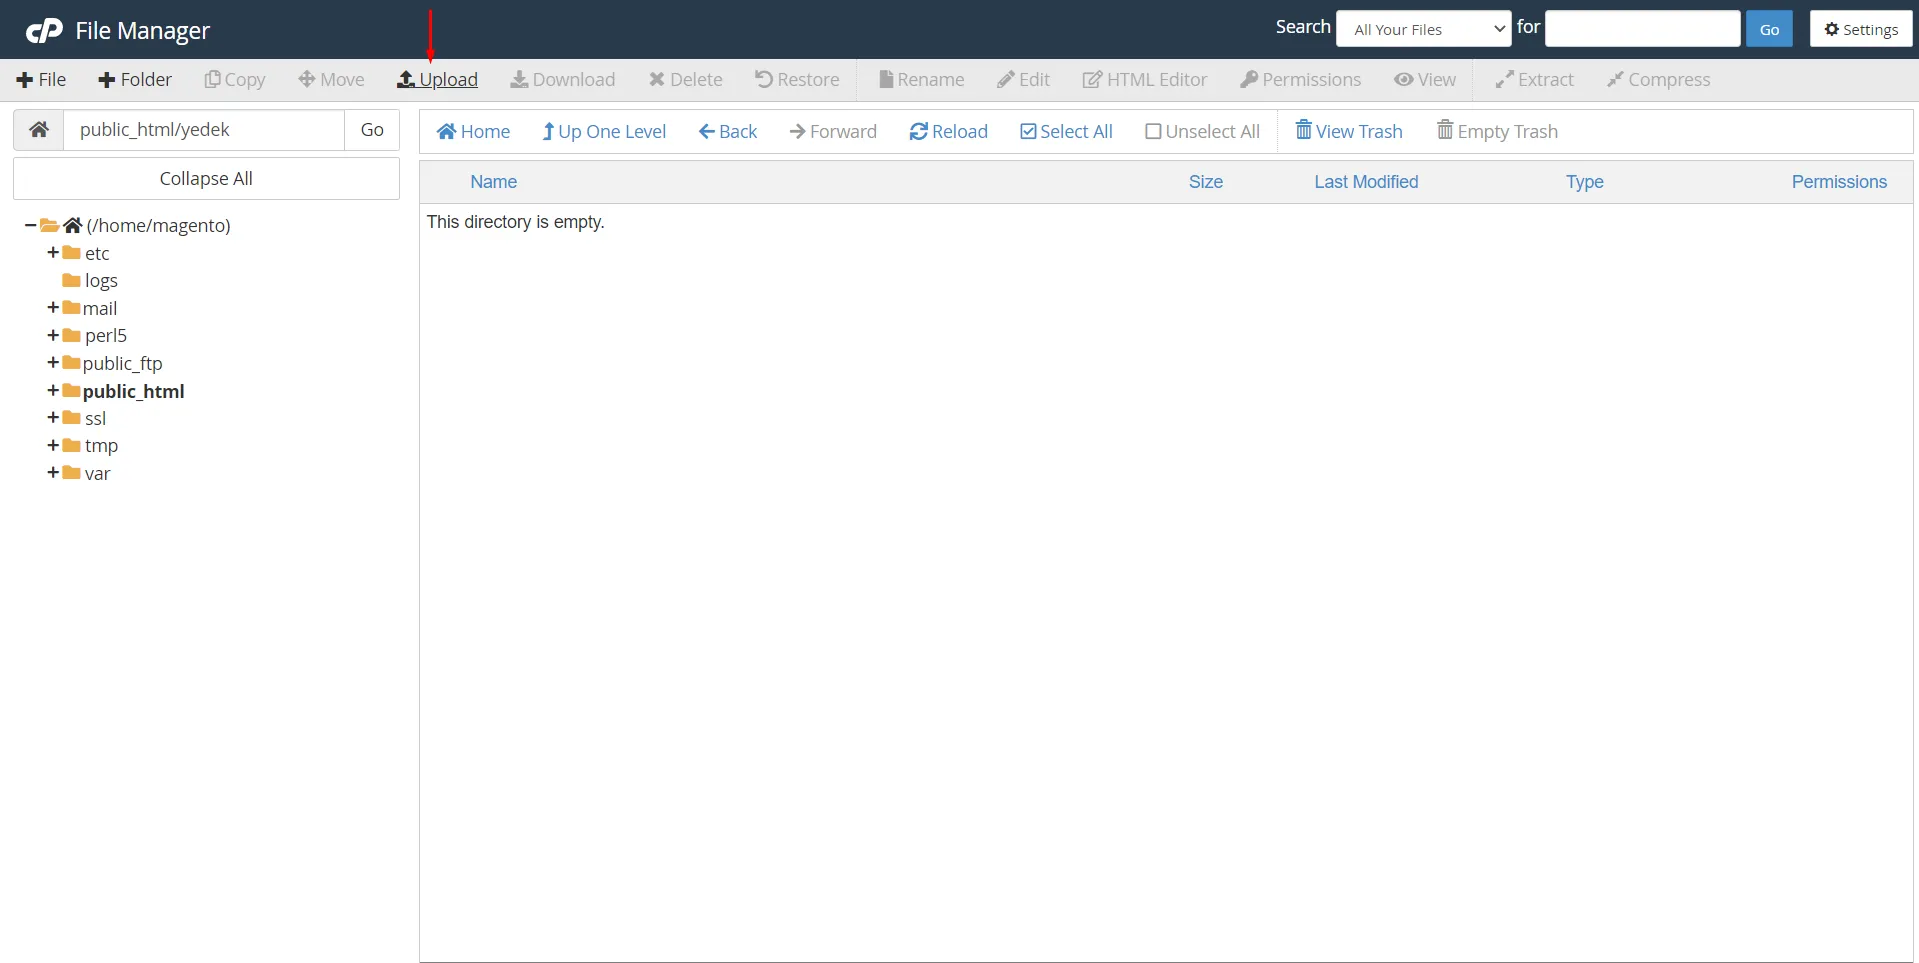Open the Settings gear button
Image resolution: width=1919 pixels, height=963 pixels.
coord(1860,30)
